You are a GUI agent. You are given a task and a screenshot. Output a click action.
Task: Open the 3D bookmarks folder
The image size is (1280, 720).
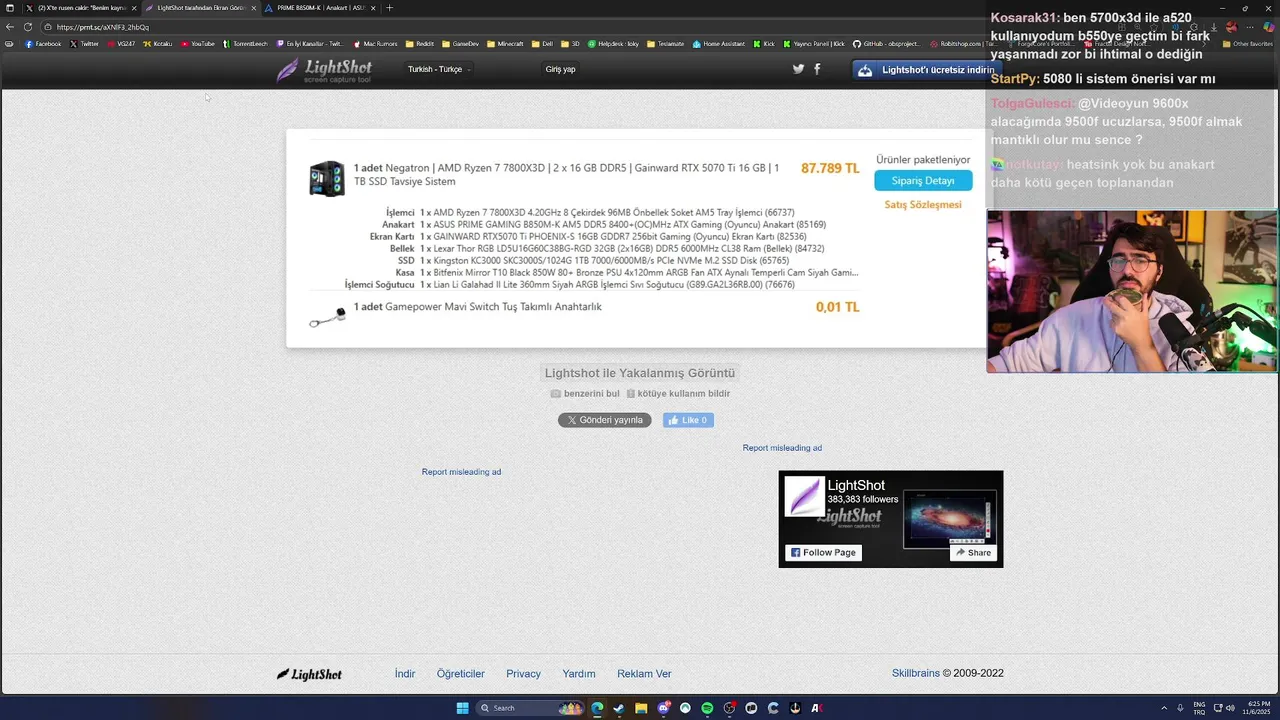click(570, 44)
